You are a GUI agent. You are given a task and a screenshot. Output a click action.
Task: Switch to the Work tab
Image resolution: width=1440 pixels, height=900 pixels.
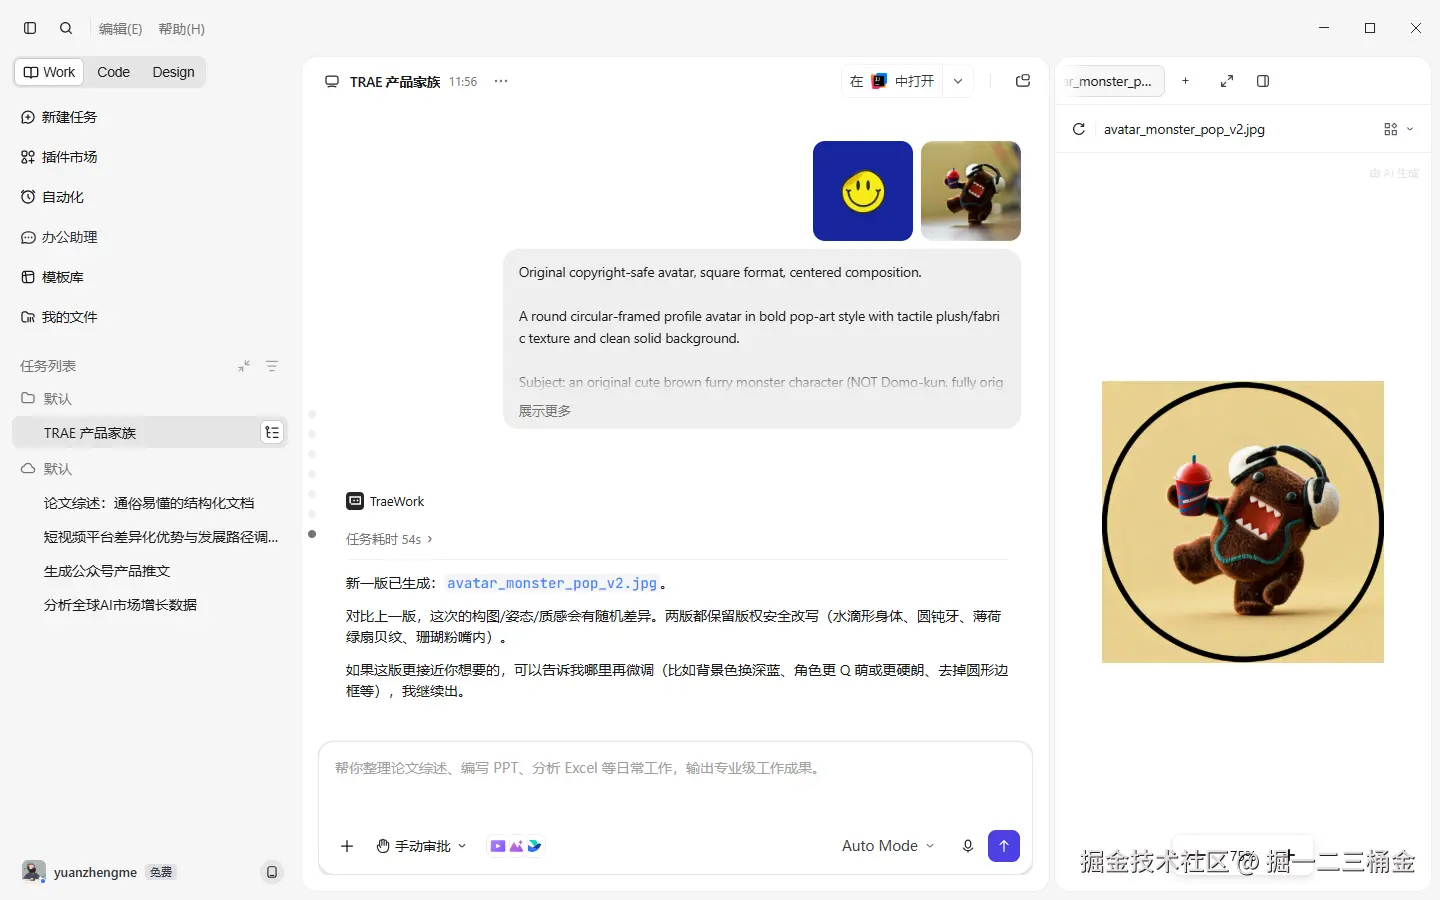pos(49,72)
